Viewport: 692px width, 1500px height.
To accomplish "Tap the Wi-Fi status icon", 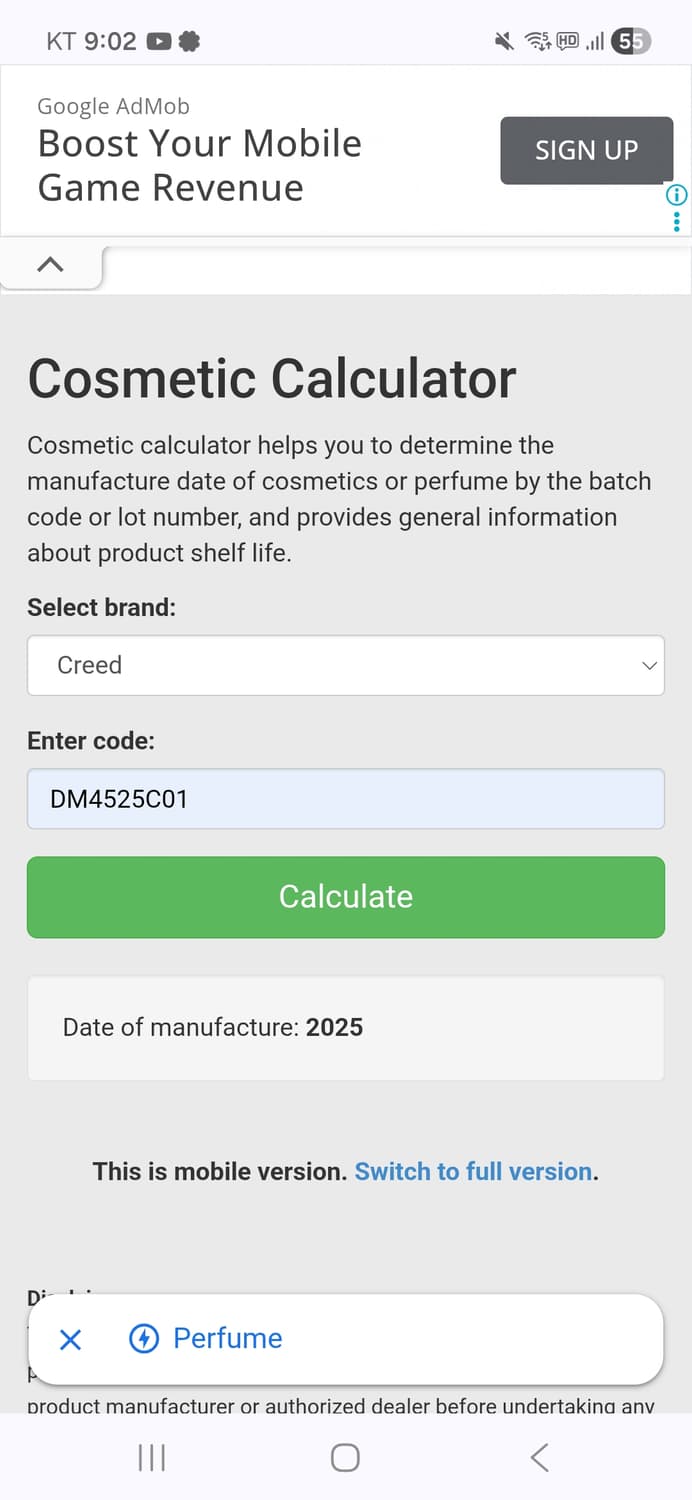I will (x=537, y=41).
